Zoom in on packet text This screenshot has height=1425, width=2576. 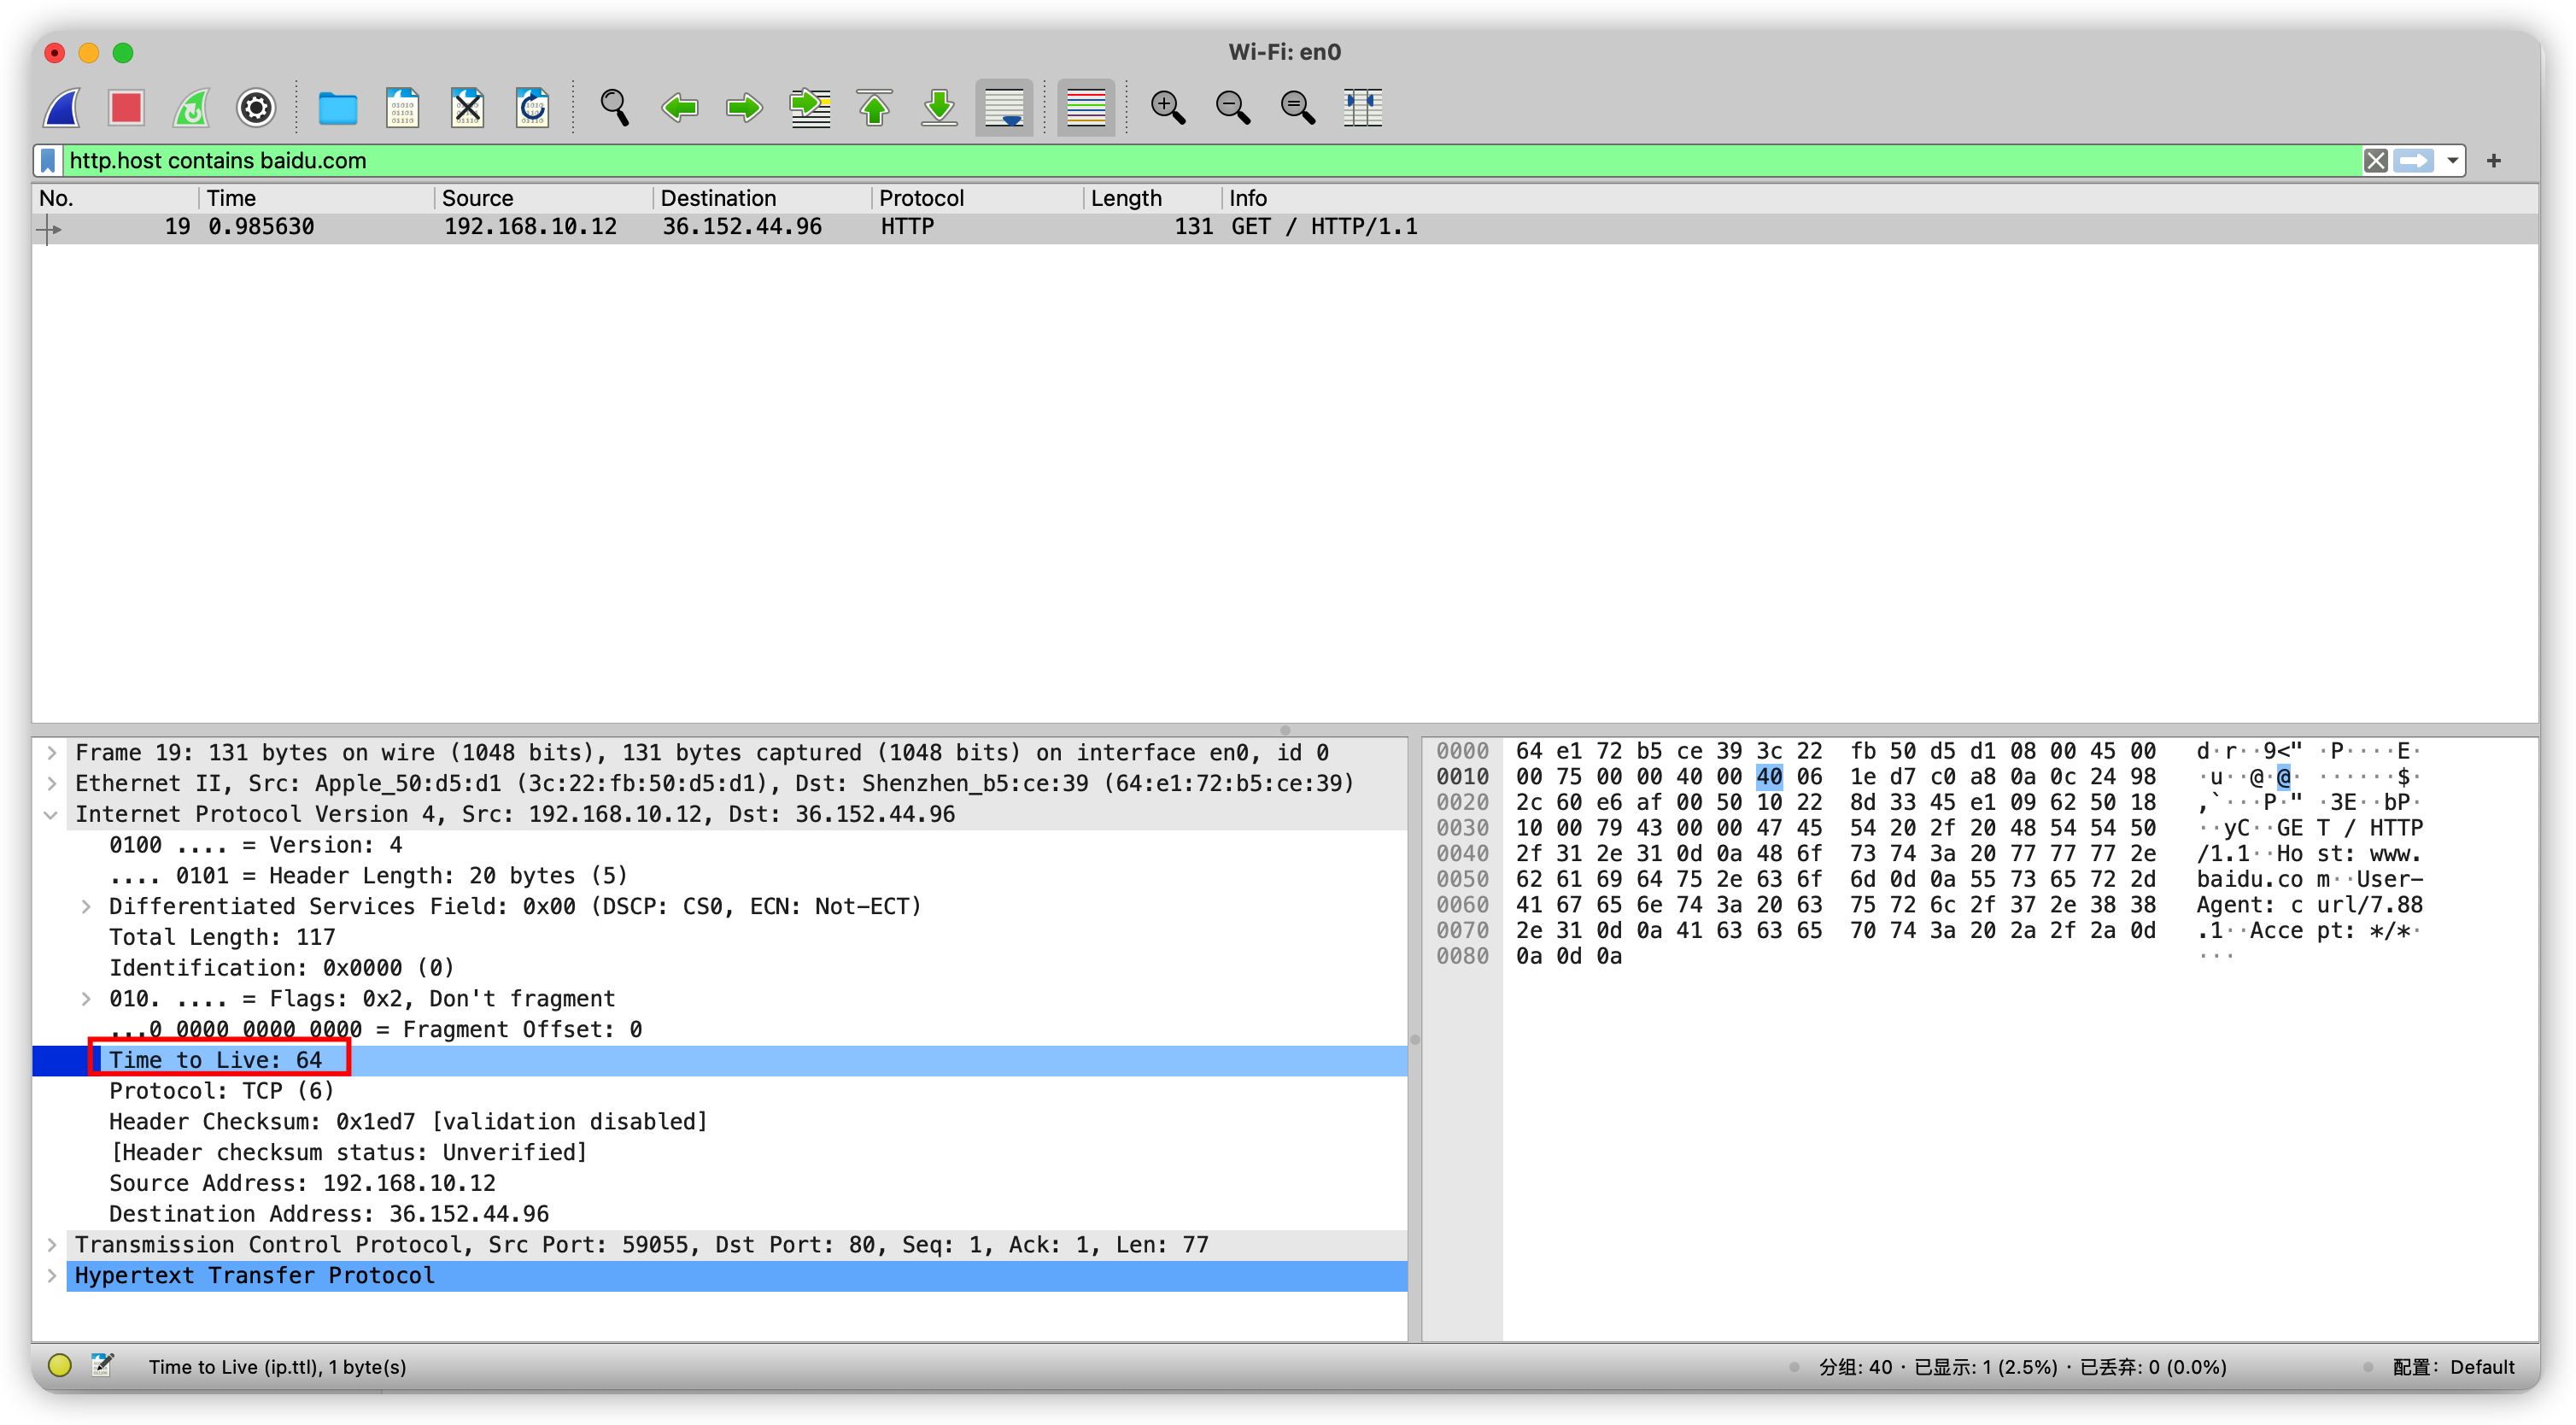pos(1167,107)
